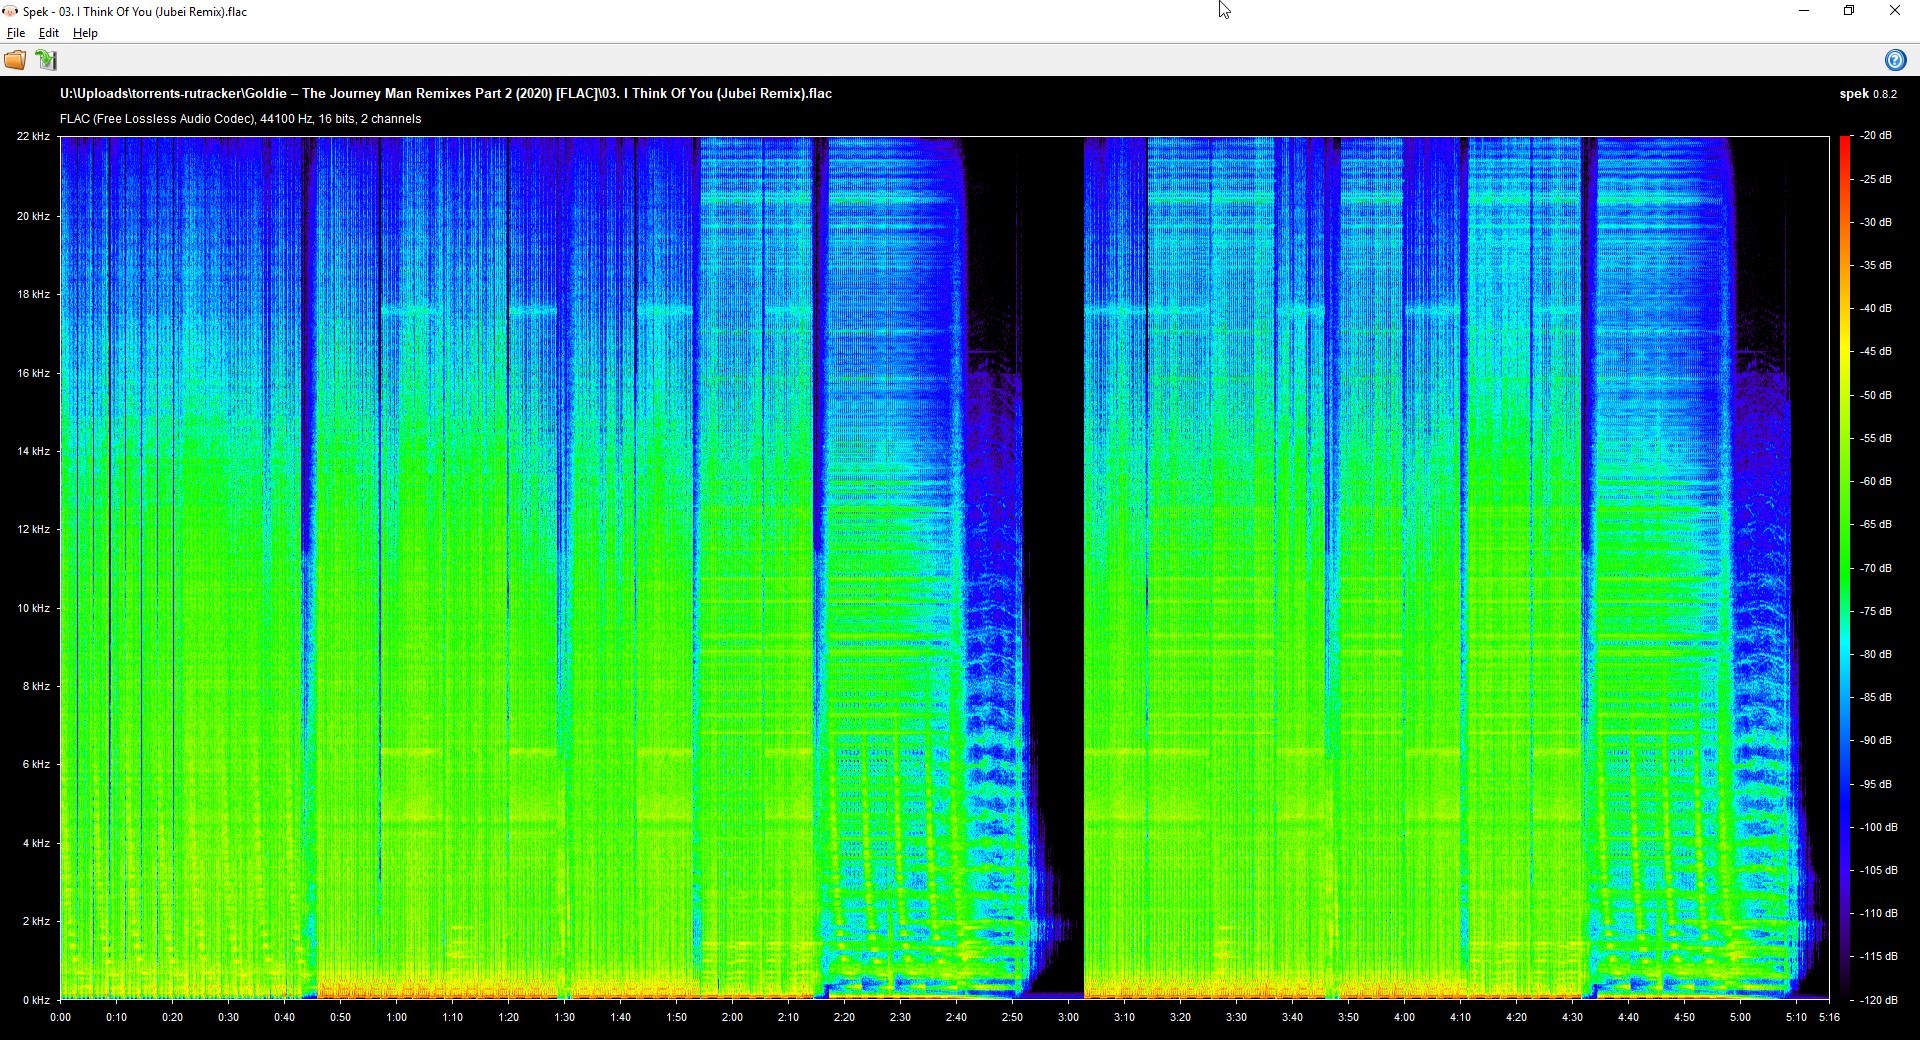Click the FLAC codec info line
The width and height of the screenshot is (1920, 1040).
coord(240,119)
